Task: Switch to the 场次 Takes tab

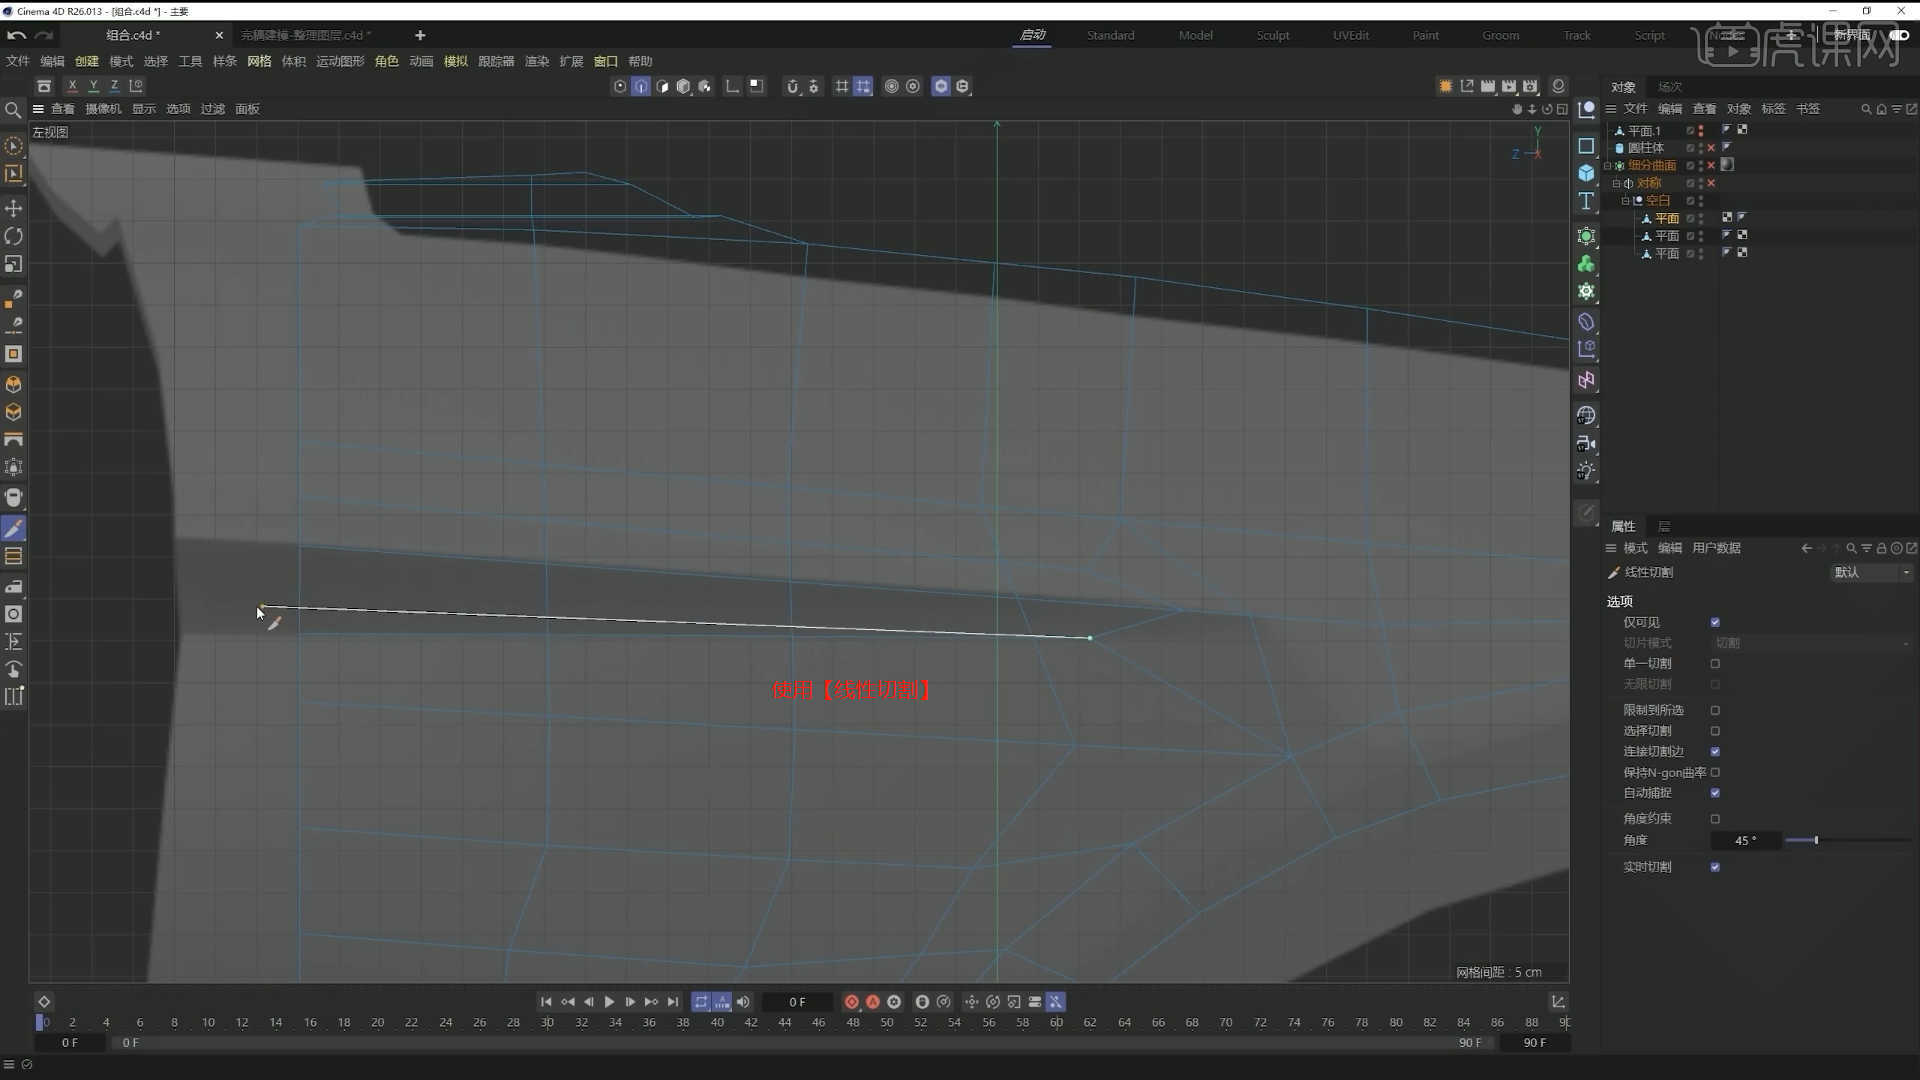Action: (x=1670, y=87)
